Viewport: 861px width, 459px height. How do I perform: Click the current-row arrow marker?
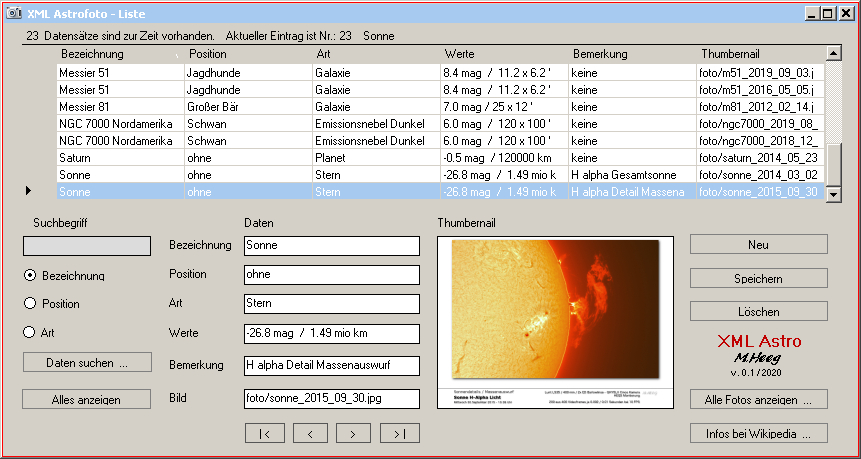(x=29, y=191)
